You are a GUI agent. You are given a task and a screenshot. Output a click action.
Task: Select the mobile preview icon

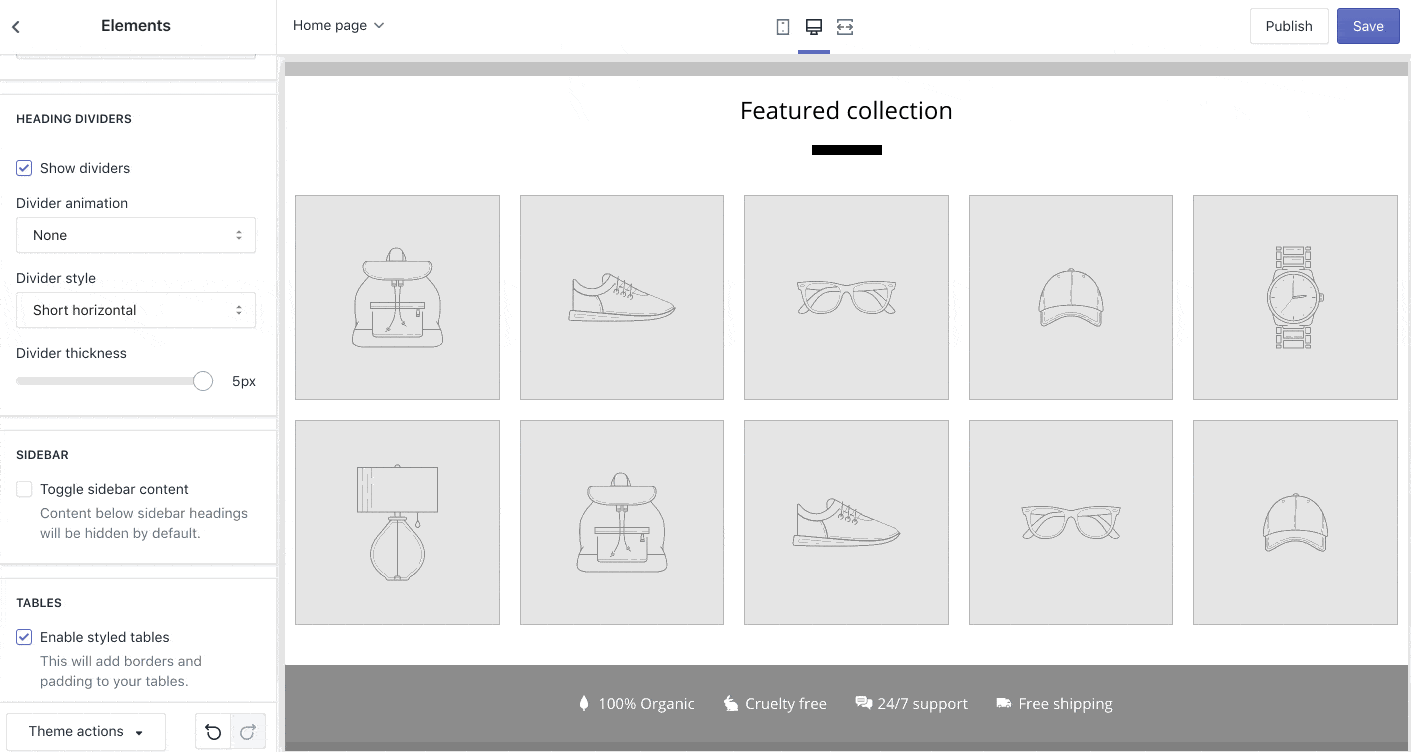(782, 26)
